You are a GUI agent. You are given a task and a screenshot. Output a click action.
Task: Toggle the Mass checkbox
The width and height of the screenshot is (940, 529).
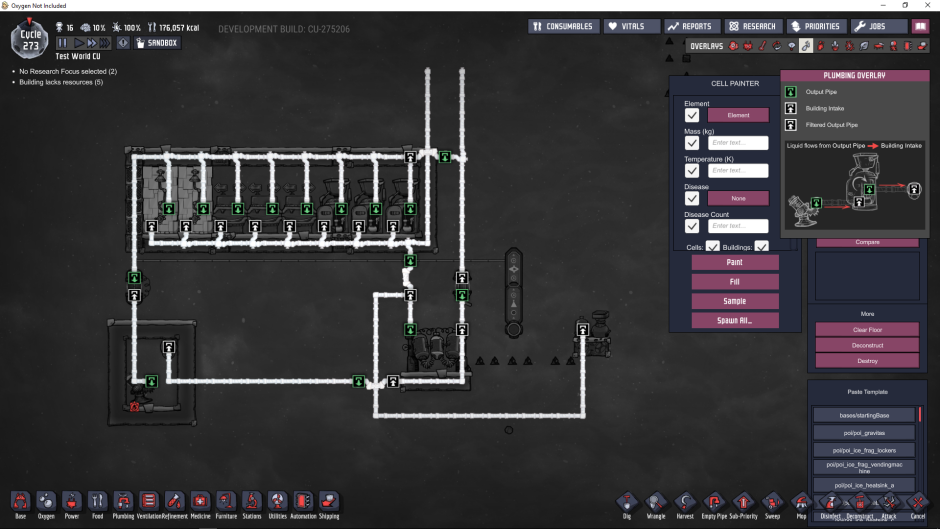click(x=692, y=143)
